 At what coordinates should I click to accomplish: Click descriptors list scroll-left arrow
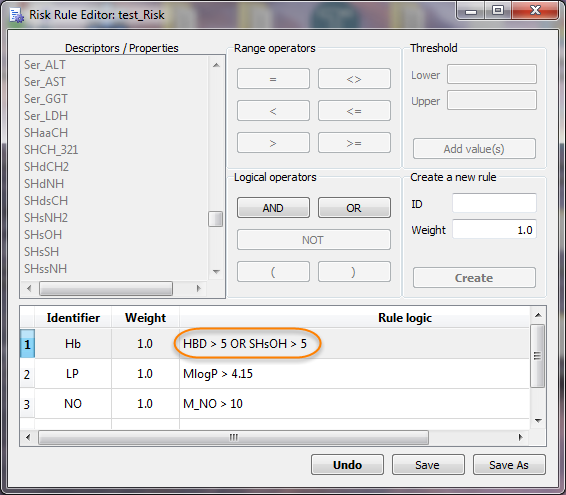(x=29, y=288)
